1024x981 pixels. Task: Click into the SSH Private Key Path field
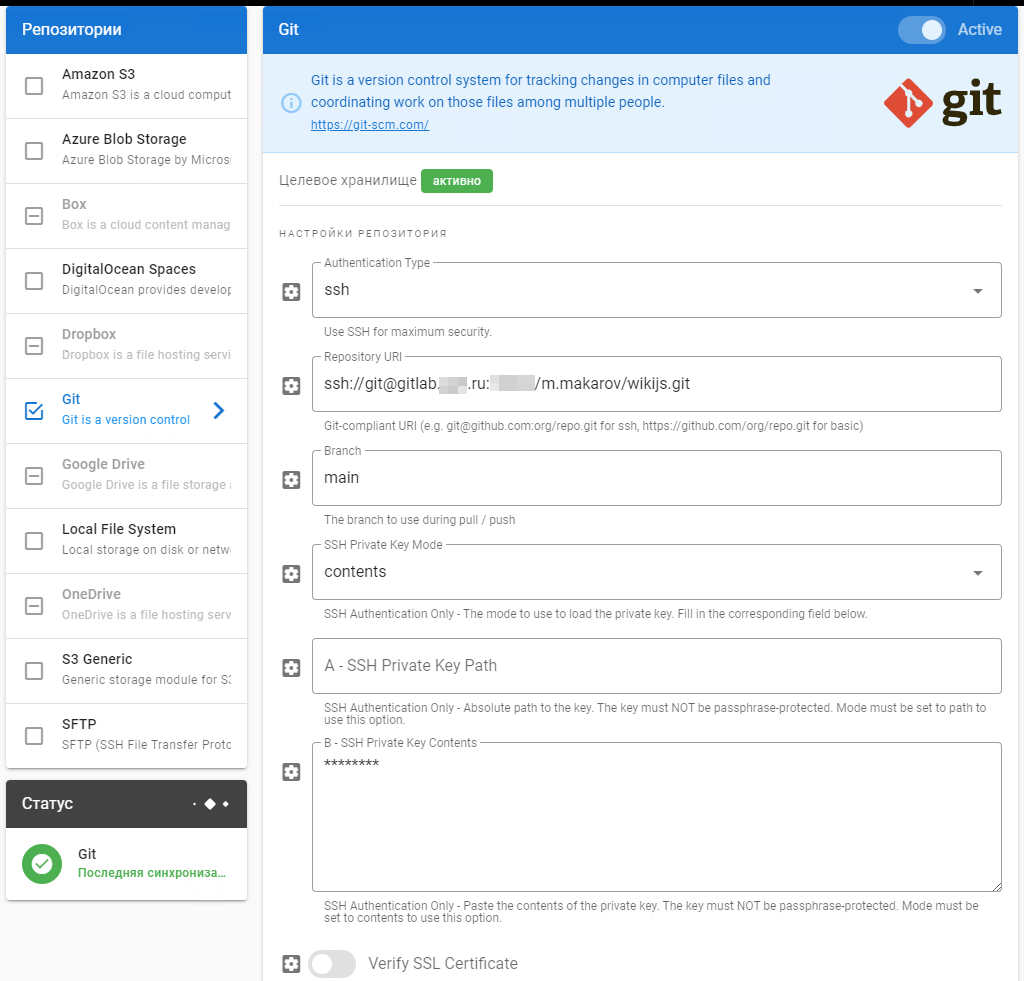(x=656, y=666)
